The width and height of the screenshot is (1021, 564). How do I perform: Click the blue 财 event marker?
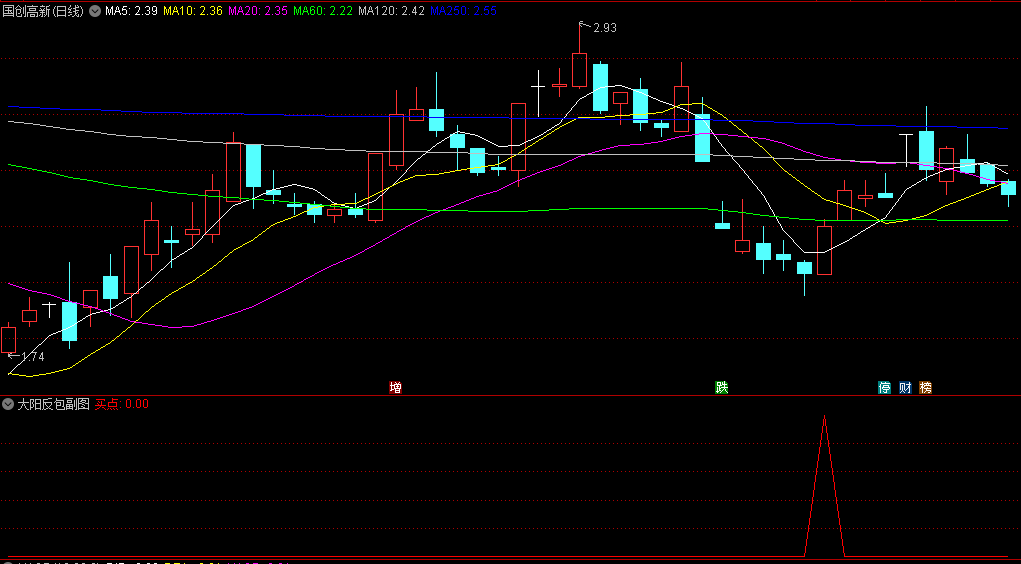tap(905, 388)
